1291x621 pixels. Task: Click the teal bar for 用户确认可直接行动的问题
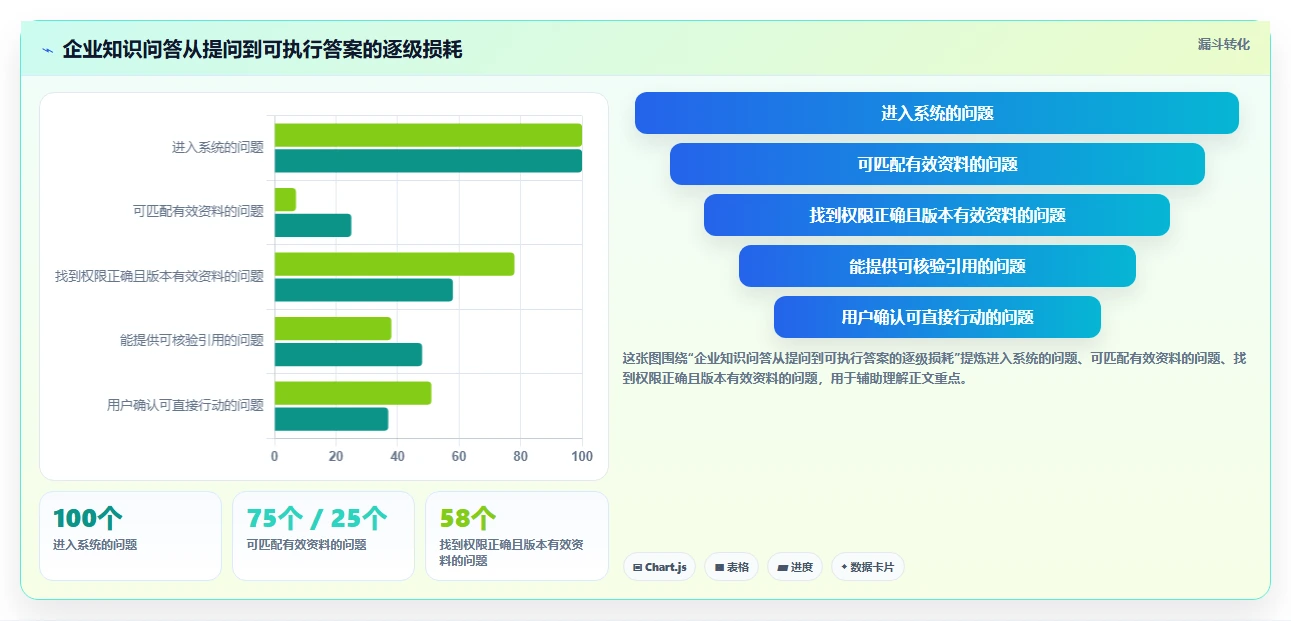331,419
